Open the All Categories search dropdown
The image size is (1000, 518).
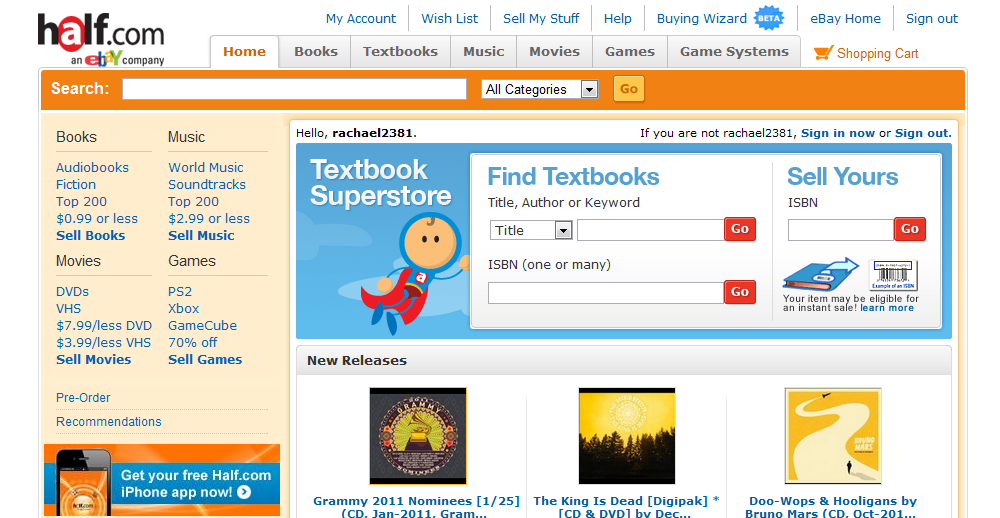540,89
